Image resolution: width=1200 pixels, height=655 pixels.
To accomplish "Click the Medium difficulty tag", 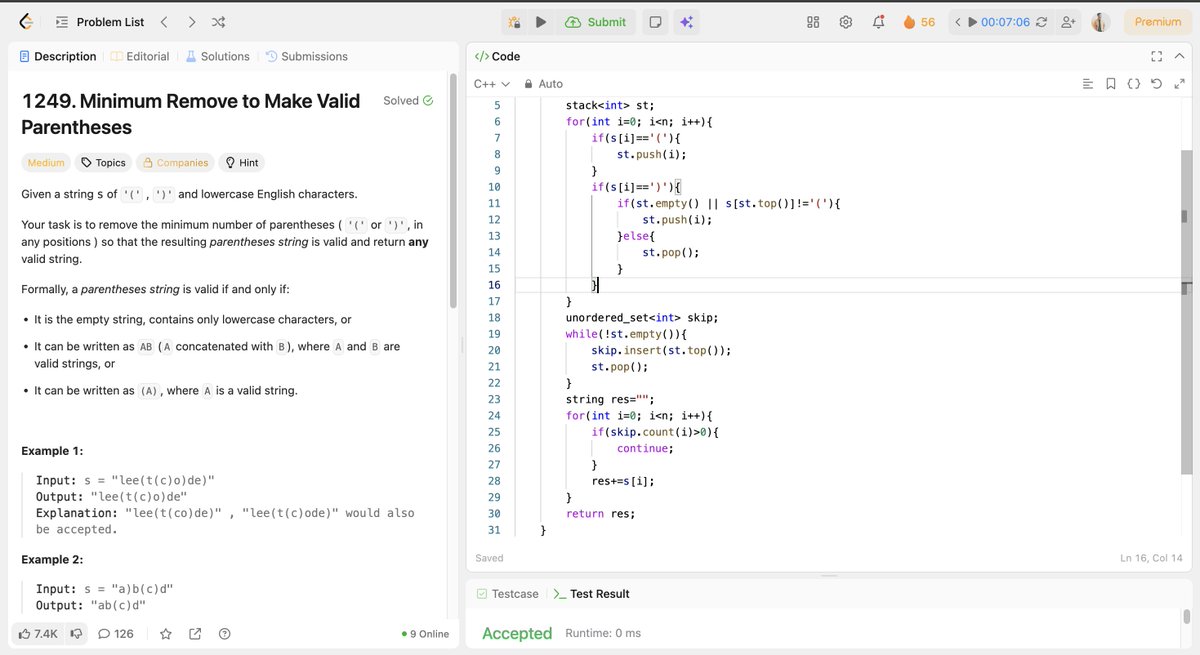I will click(46, 163).
